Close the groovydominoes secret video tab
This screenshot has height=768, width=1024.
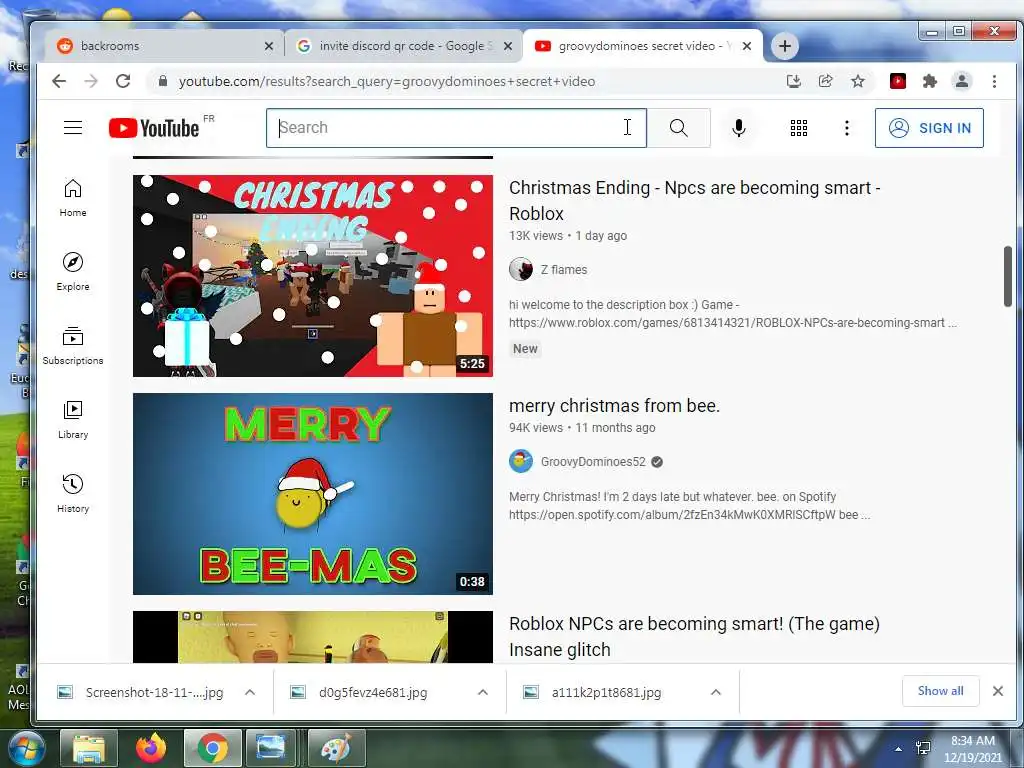747,46
